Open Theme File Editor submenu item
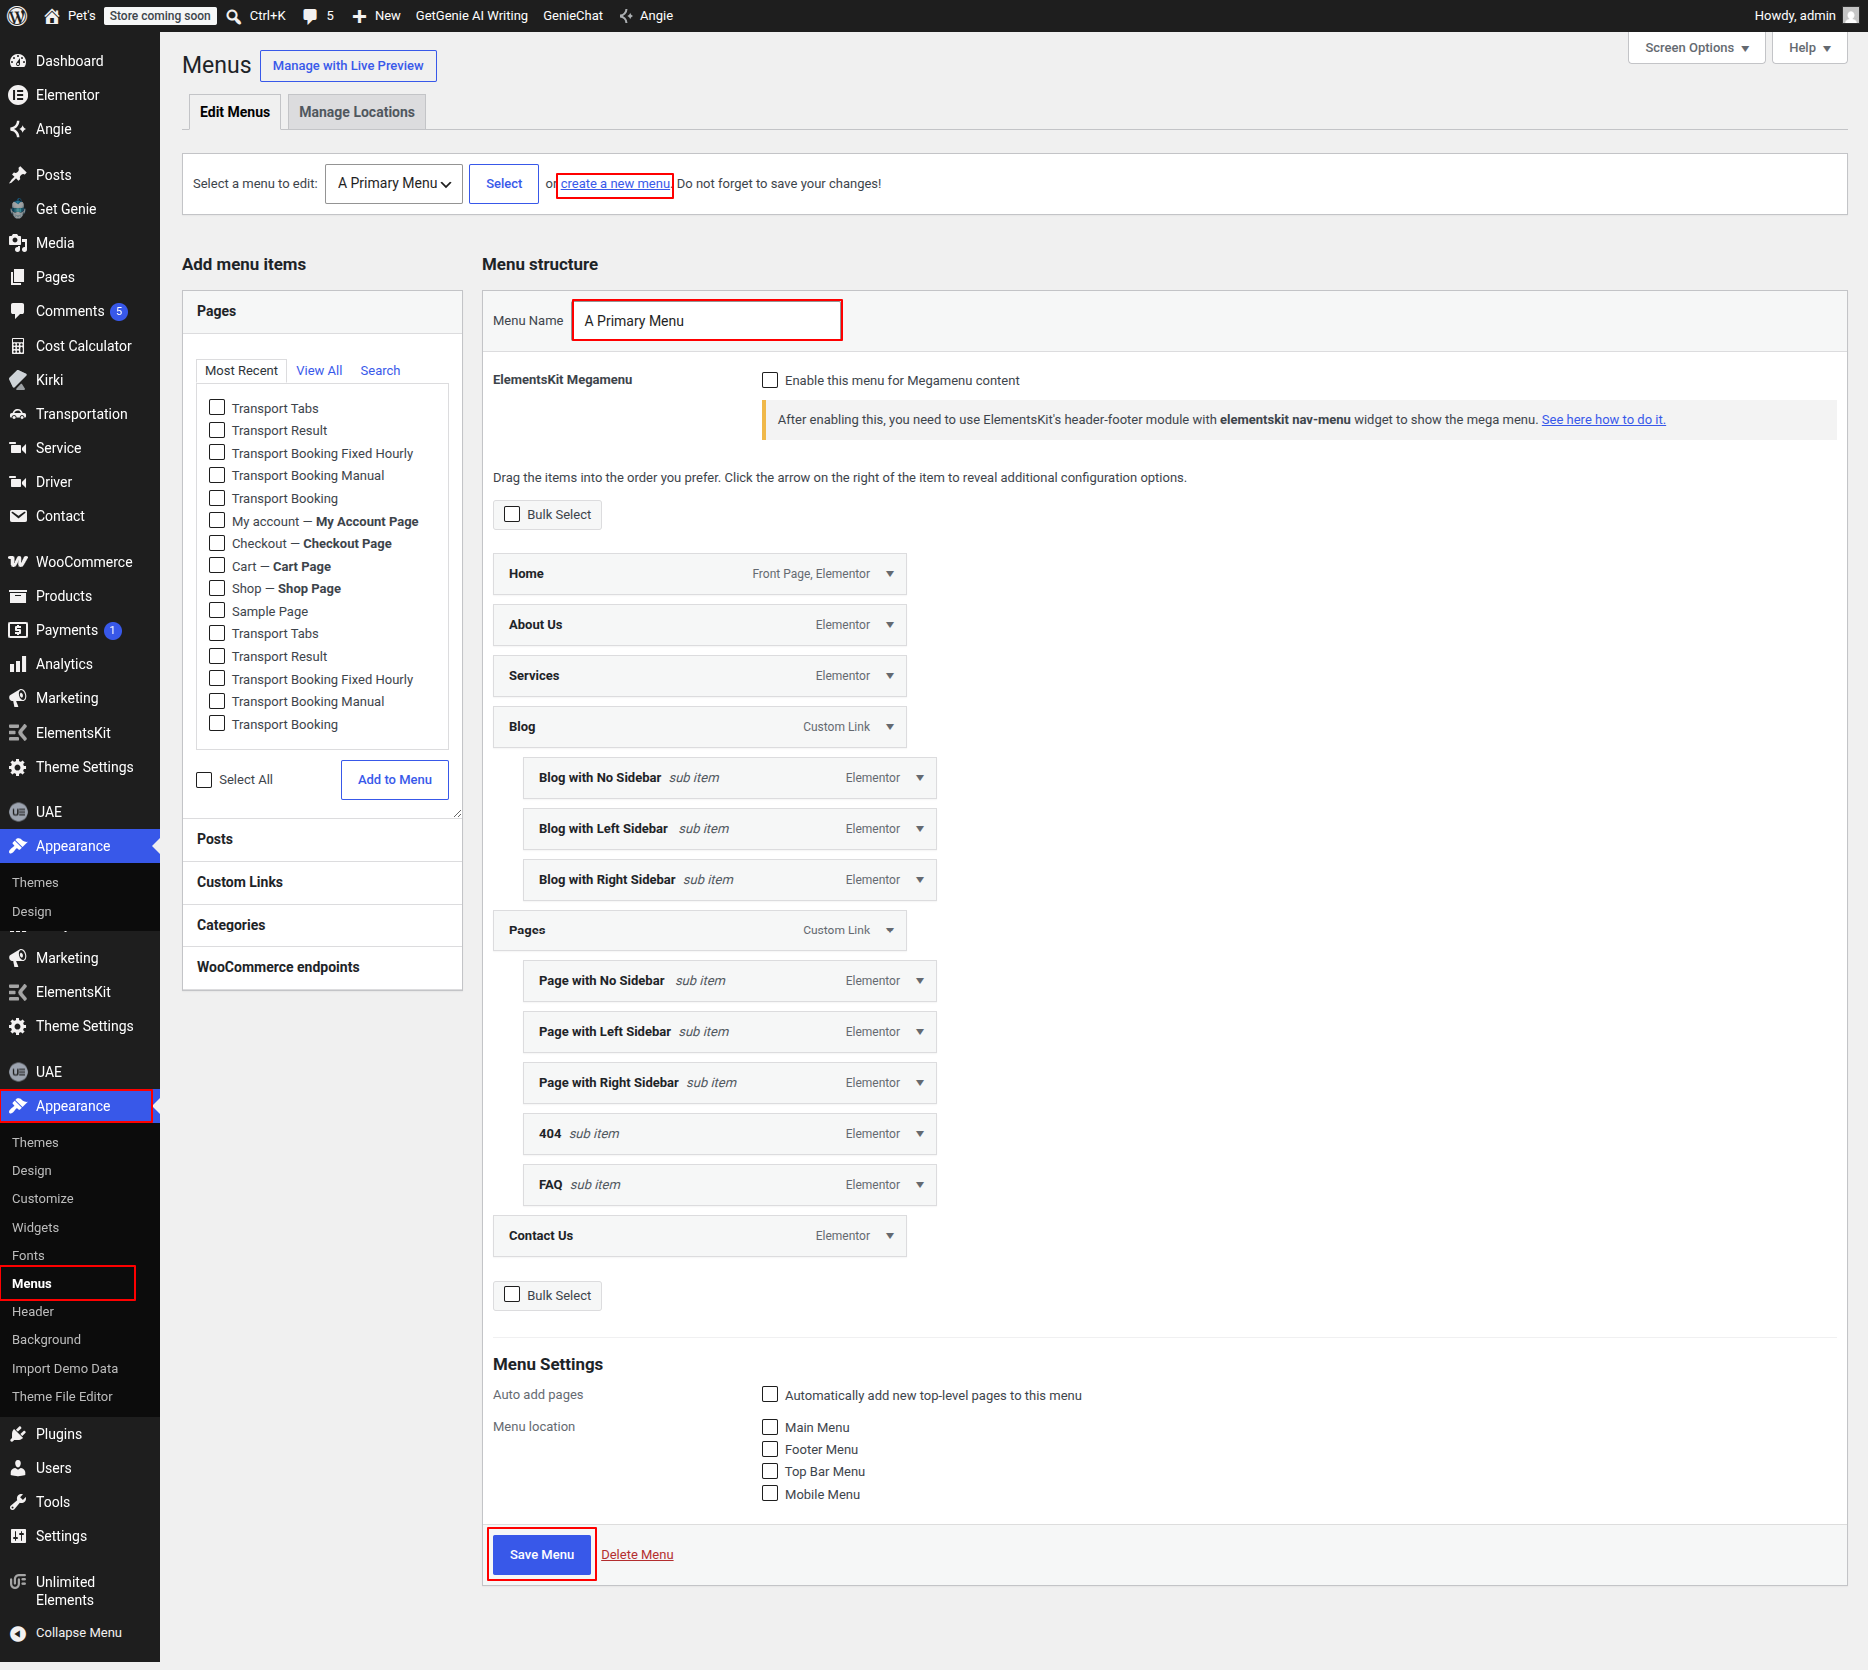 click(62, 1397)
